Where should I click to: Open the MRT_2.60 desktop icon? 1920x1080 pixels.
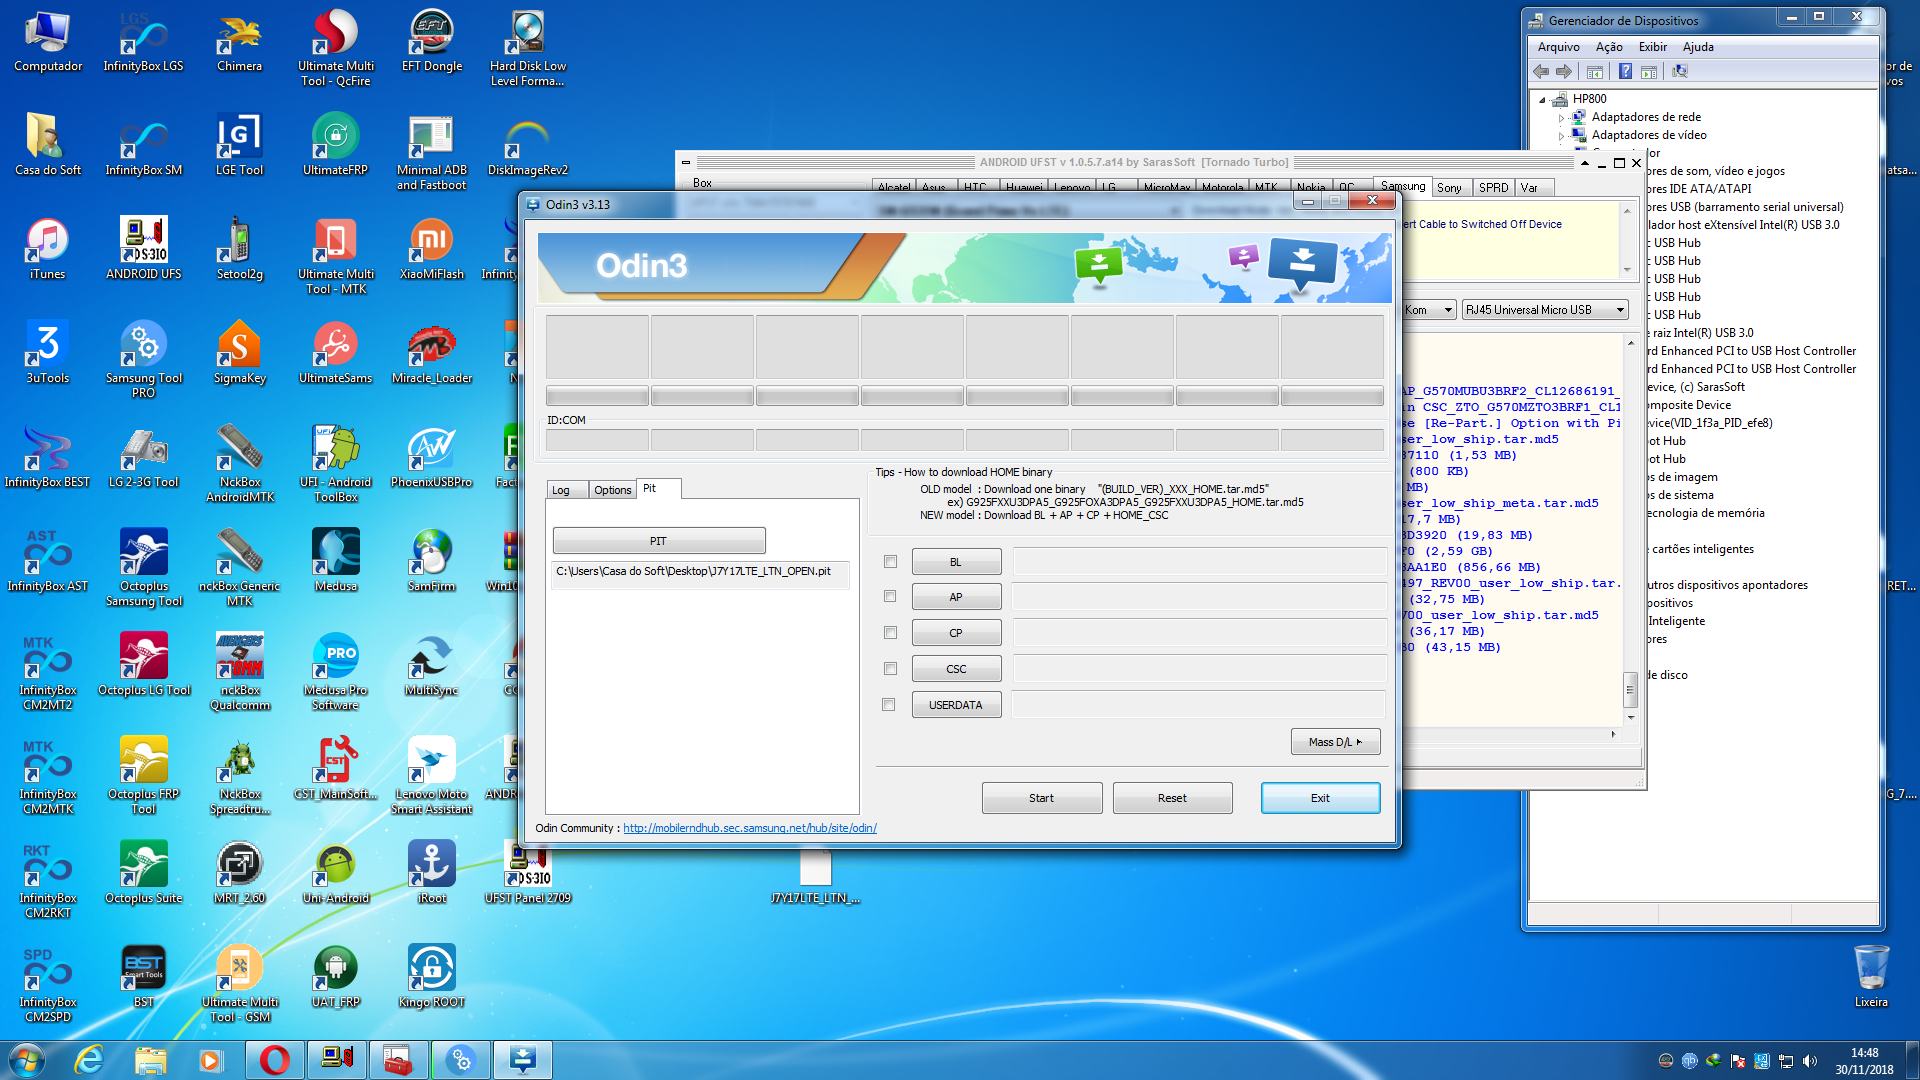(x=240, y=874)
